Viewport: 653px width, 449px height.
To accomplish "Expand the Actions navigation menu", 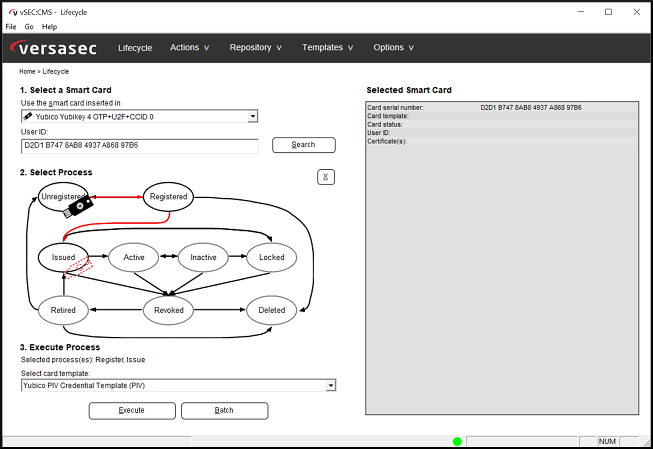I will coord(189,47).
